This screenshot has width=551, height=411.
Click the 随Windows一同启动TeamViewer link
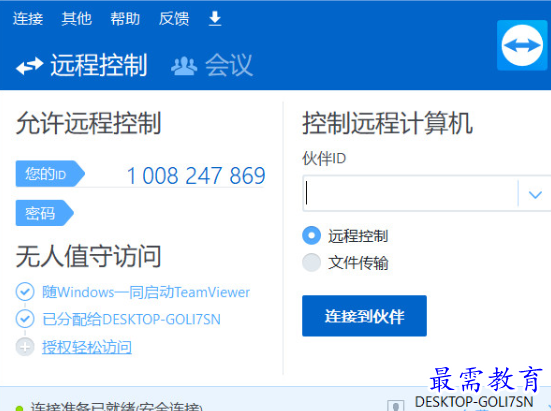coord(146,292)
